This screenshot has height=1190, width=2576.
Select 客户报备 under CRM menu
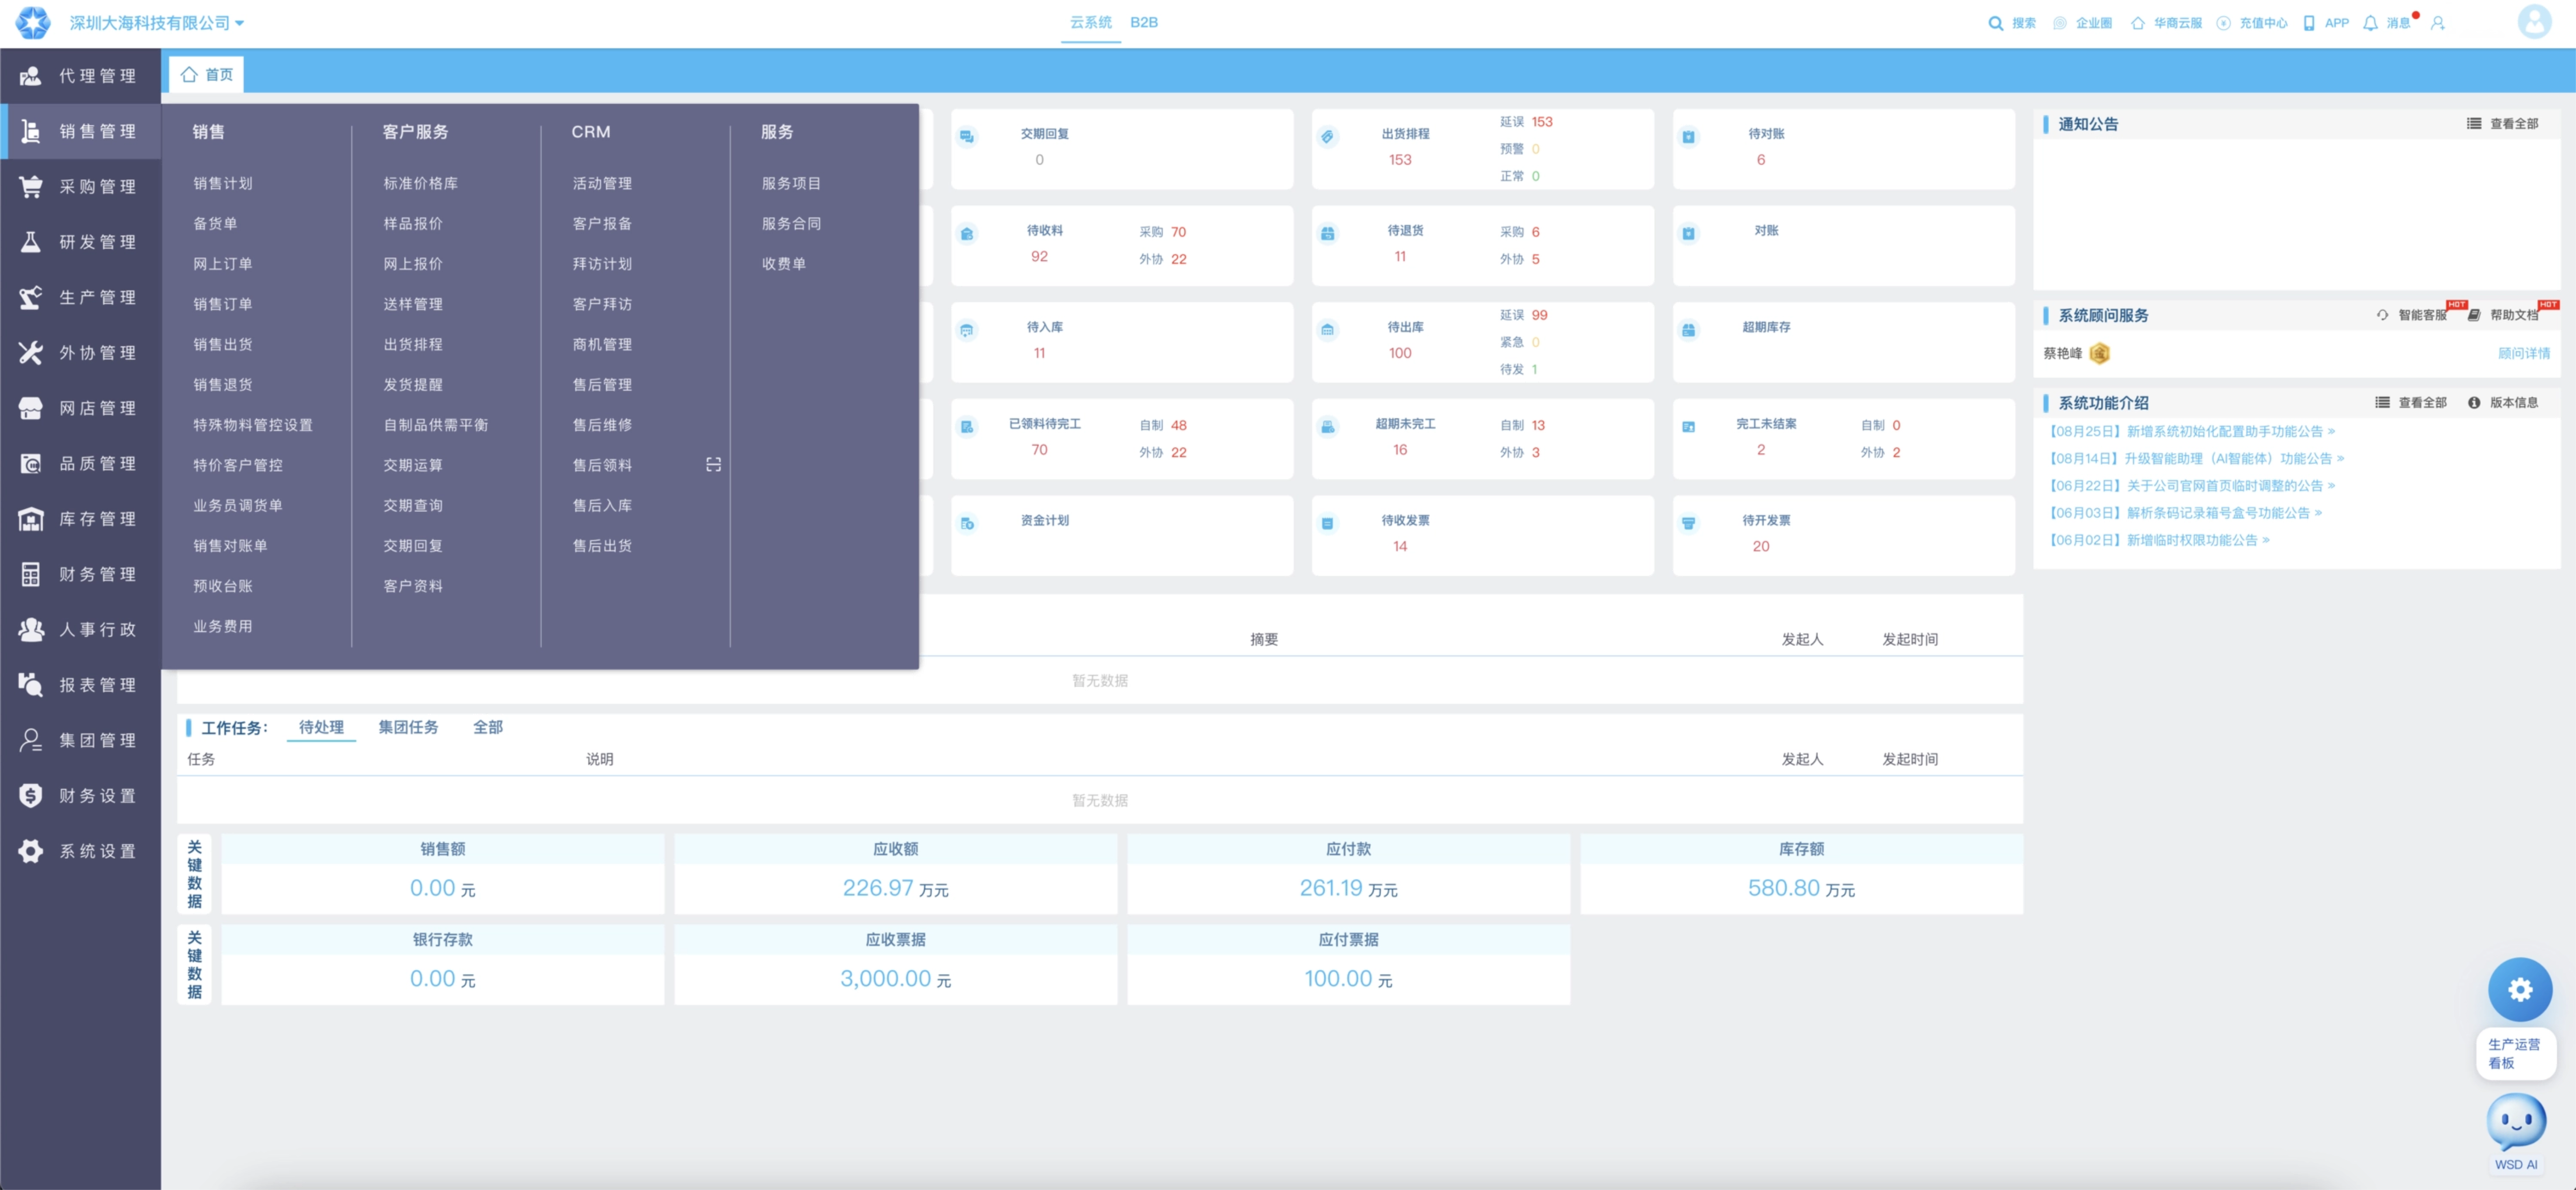coord(602,224)
